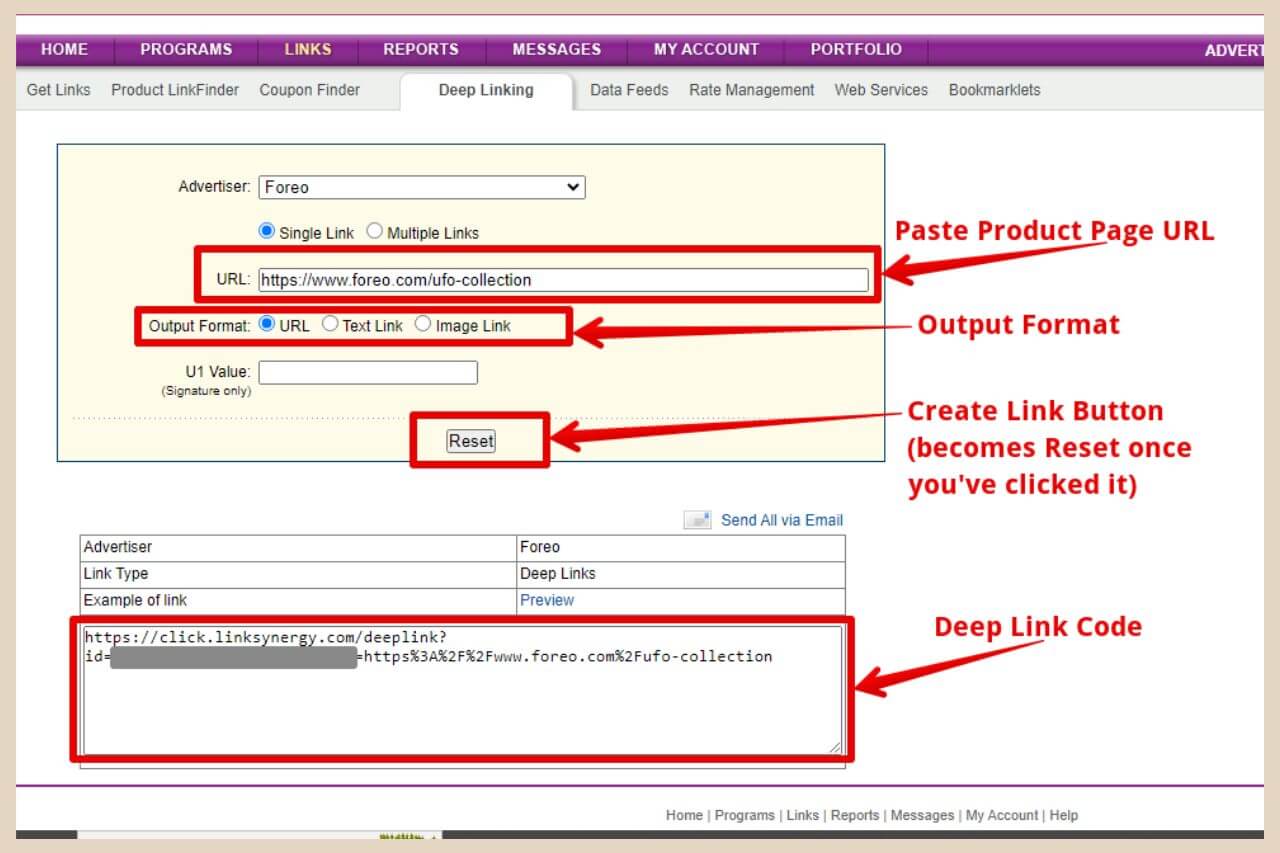The height and width of the screenshot is (853, 1280).
Task: Click the Deep Links cell in the table
Action: pos(680,574)
